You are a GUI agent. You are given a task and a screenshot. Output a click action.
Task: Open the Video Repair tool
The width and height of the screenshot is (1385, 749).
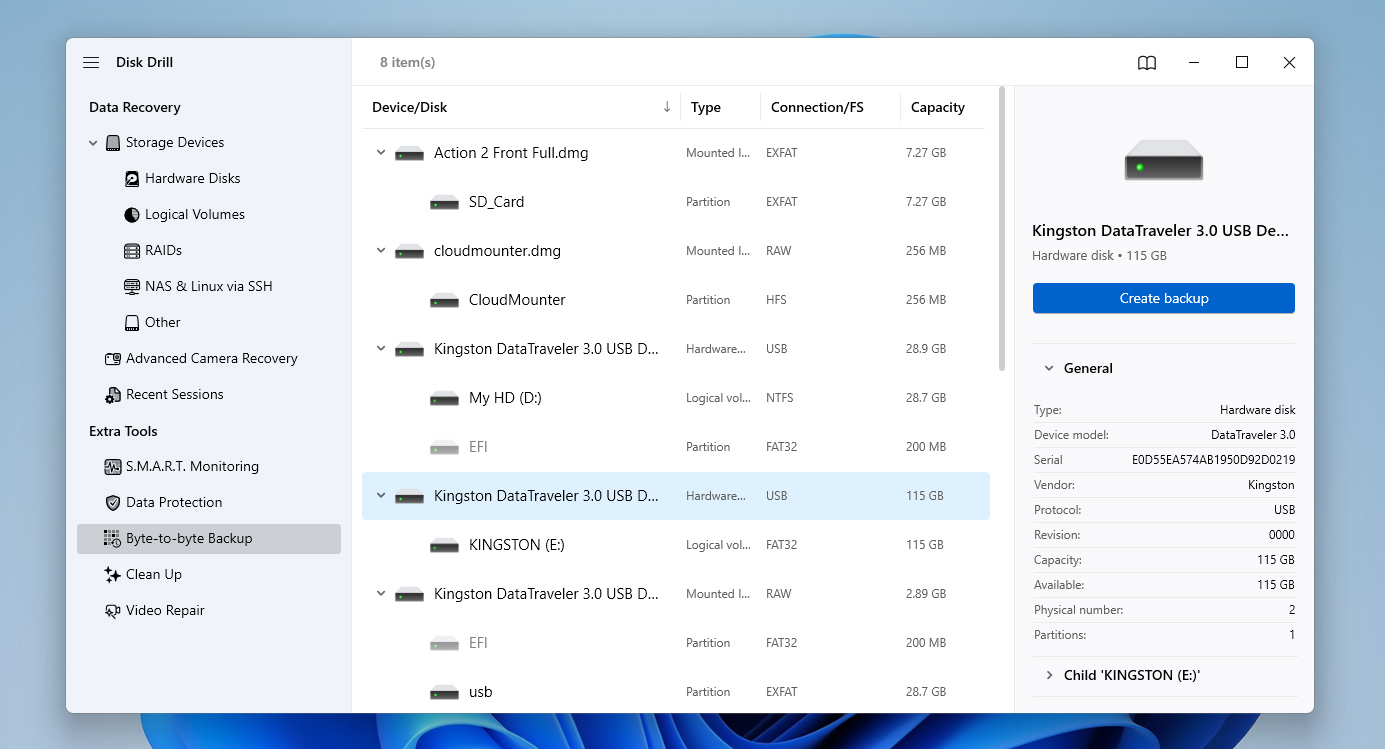point(166,610)
